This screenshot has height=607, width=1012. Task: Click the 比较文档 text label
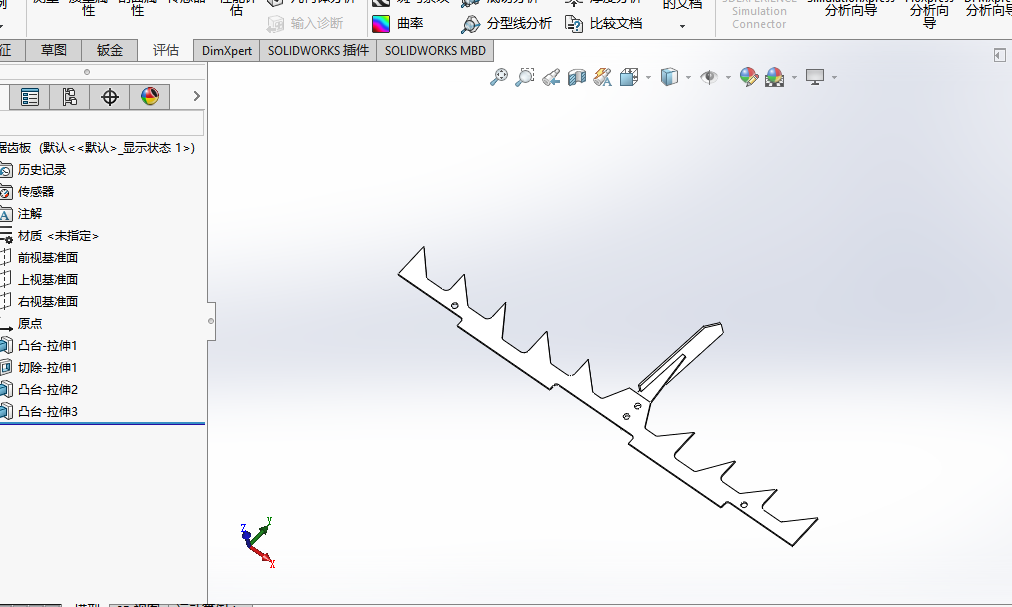coord(616,24)
